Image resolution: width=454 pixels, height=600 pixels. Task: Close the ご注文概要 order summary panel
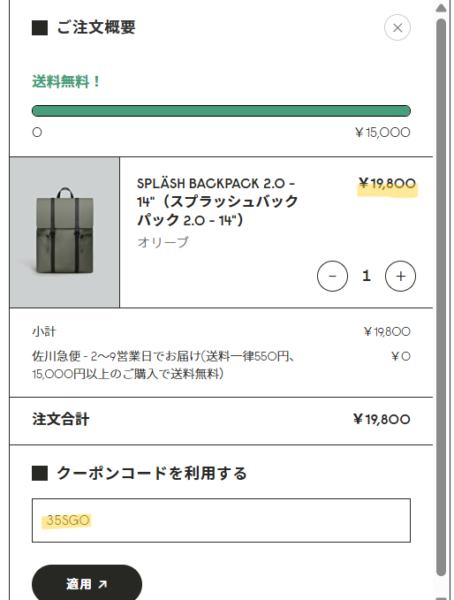[397, 28]
